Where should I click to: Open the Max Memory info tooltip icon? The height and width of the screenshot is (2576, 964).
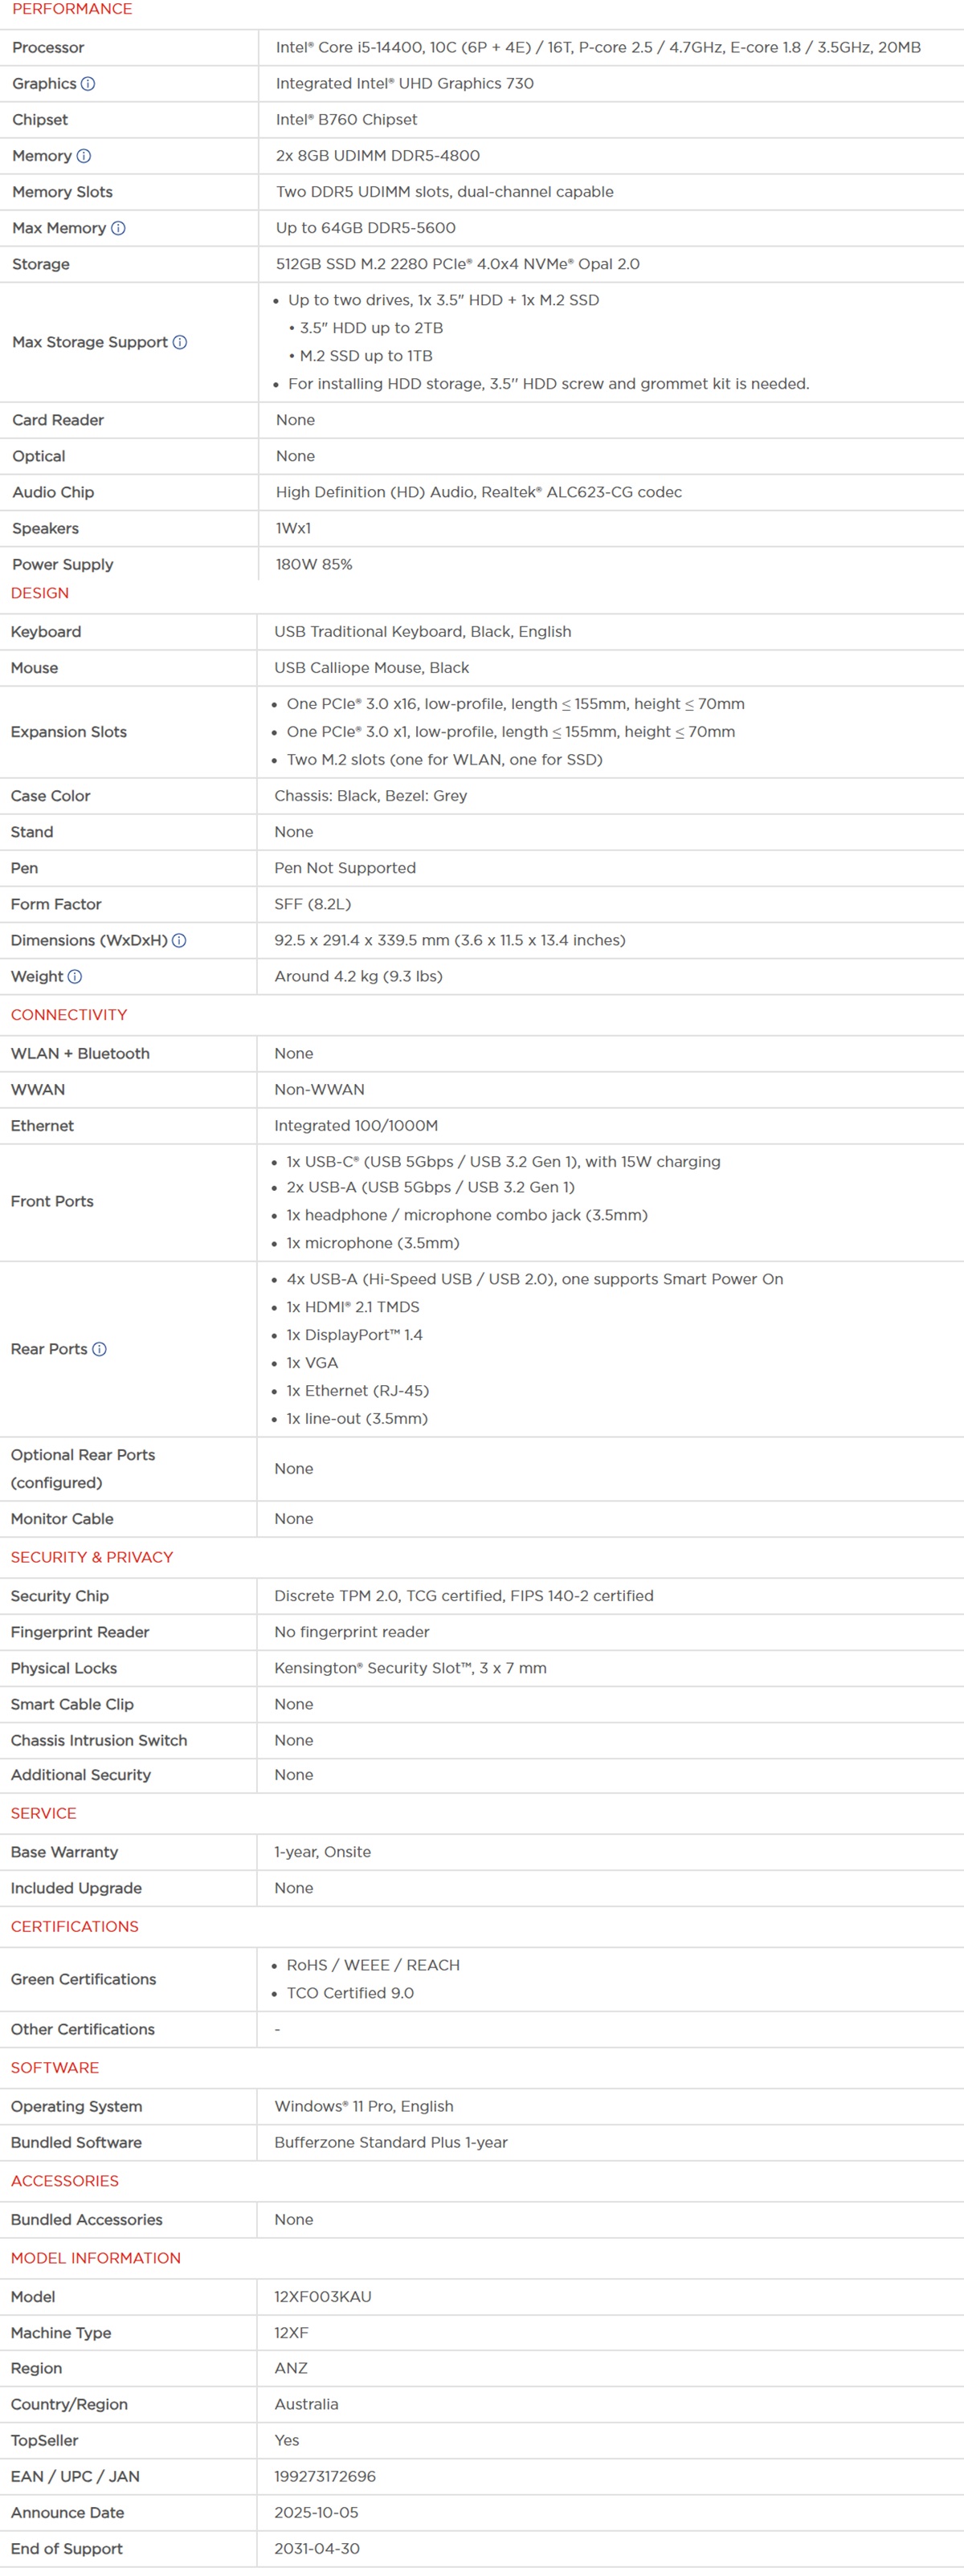pyautogui.click(x=118, y=228)
